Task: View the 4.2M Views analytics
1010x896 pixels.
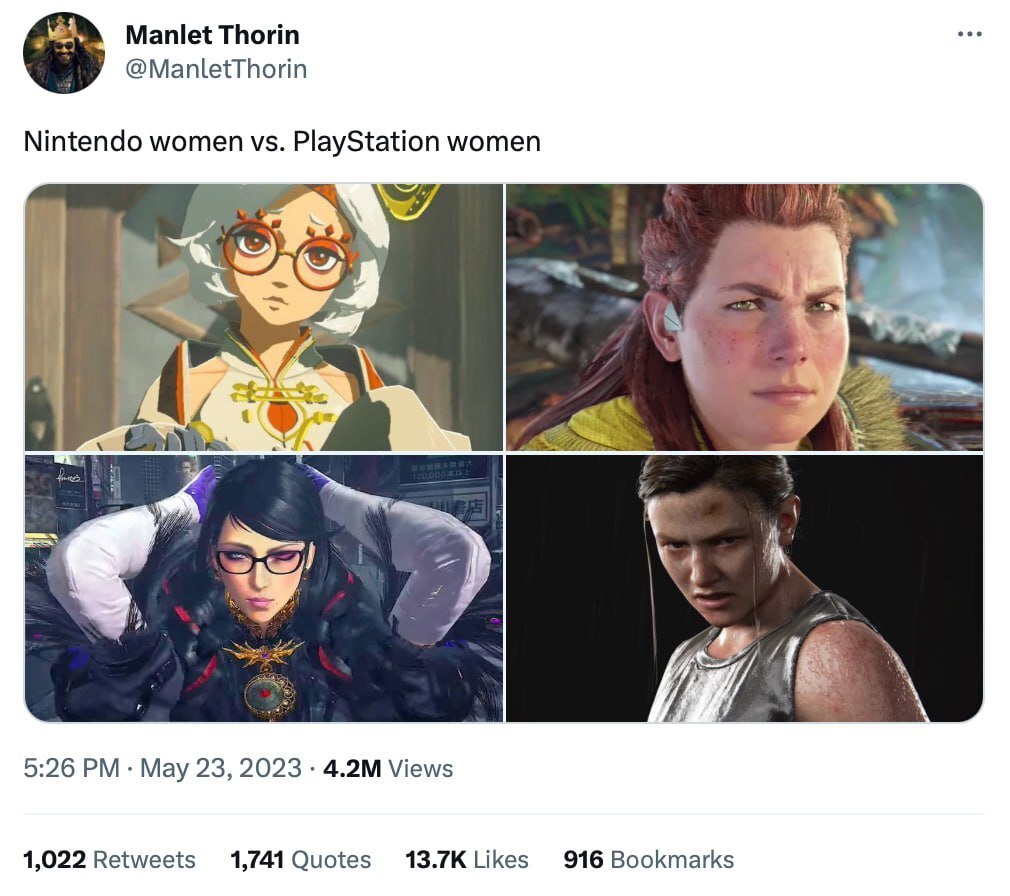Action: click(388, 769)
